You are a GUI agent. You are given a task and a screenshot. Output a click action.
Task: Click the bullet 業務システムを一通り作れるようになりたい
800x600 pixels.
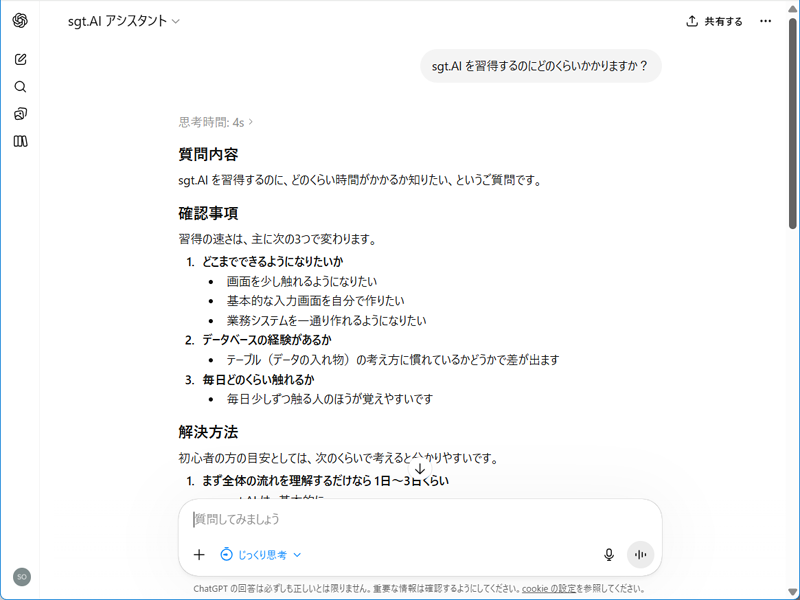tap(327, 321)
